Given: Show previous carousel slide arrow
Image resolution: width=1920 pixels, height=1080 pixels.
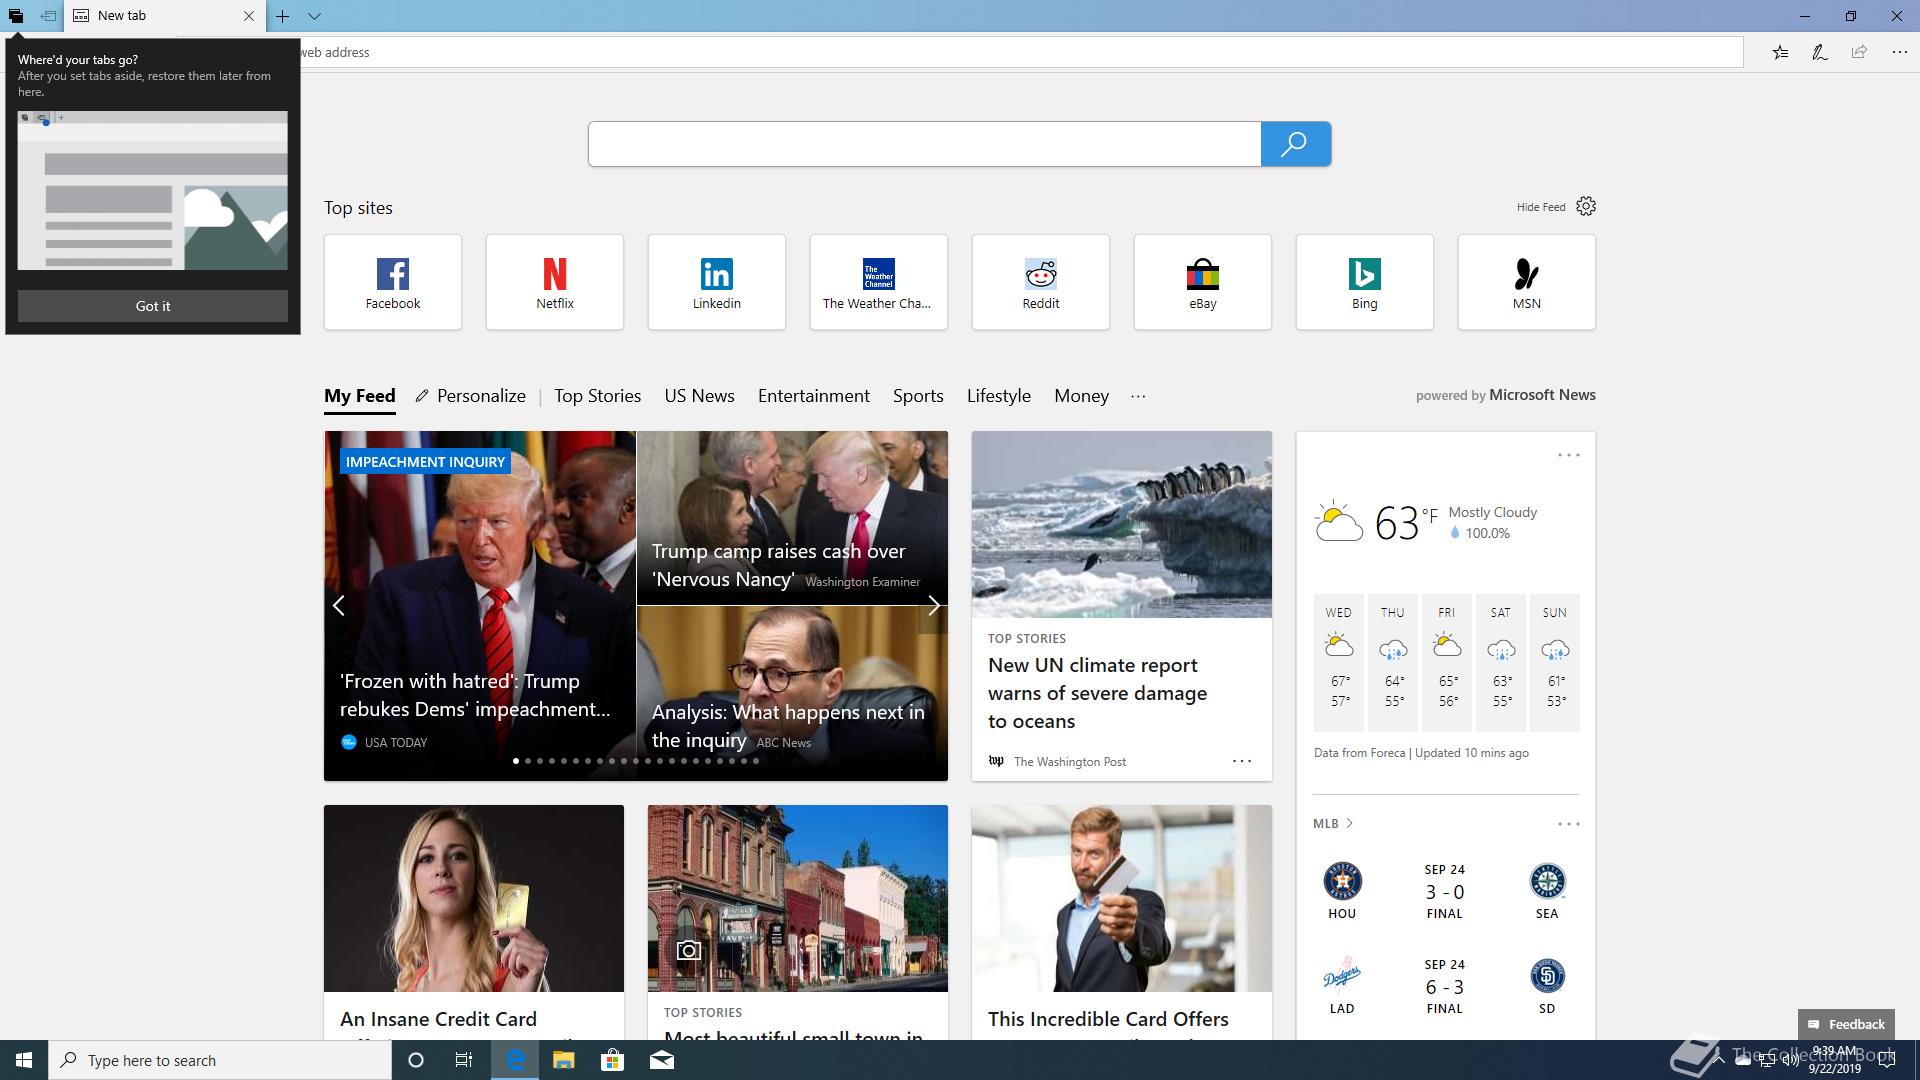Looking at the screenshot, I should (x=339, y=605).
